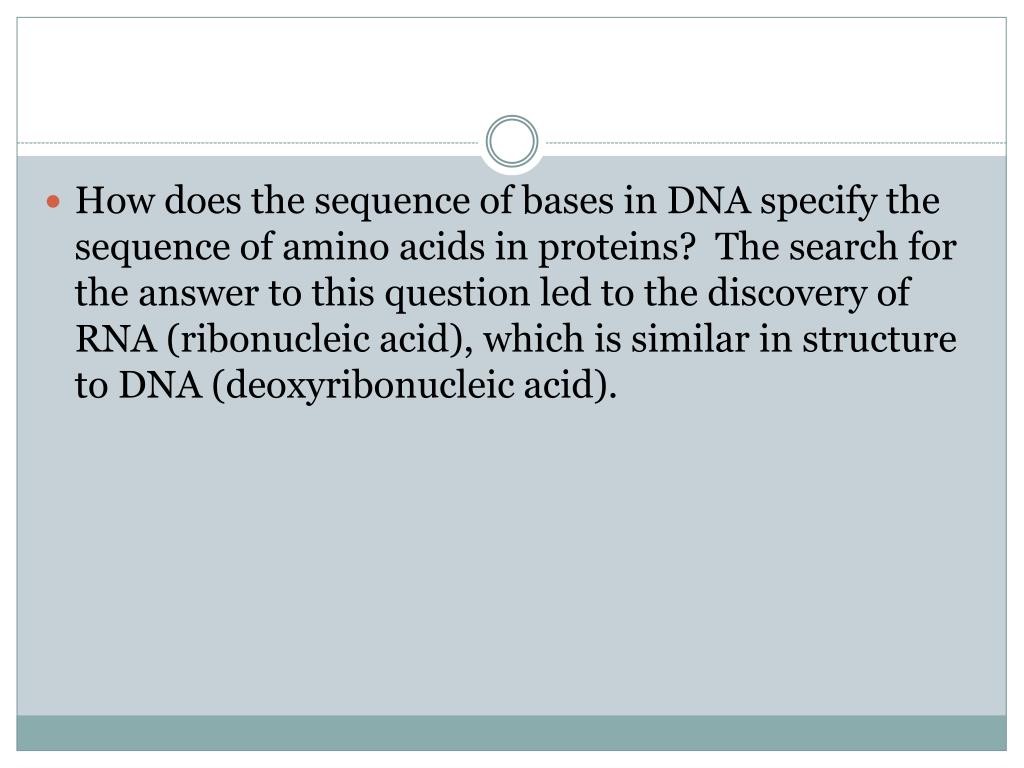Click 'RNA' at the start of the fourth line
The image size is (1024, 768).
116,339
